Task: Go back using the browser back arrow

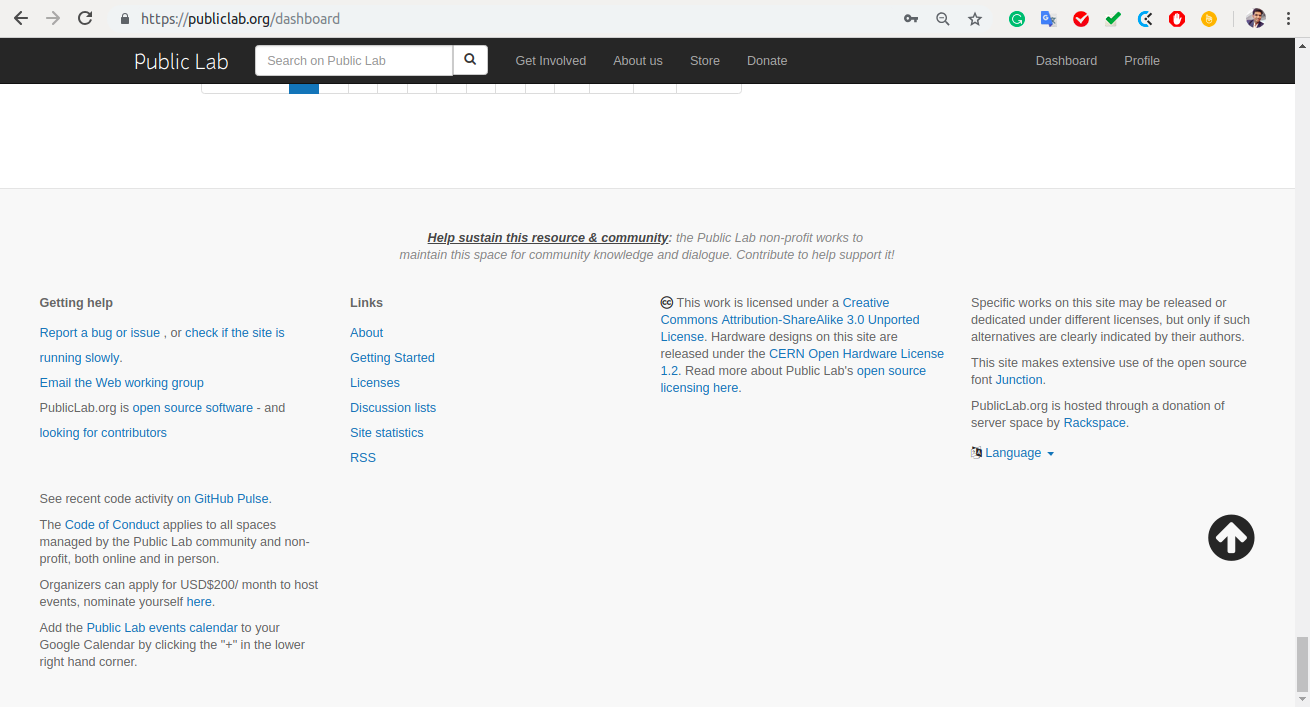Action: coord(20,18)
